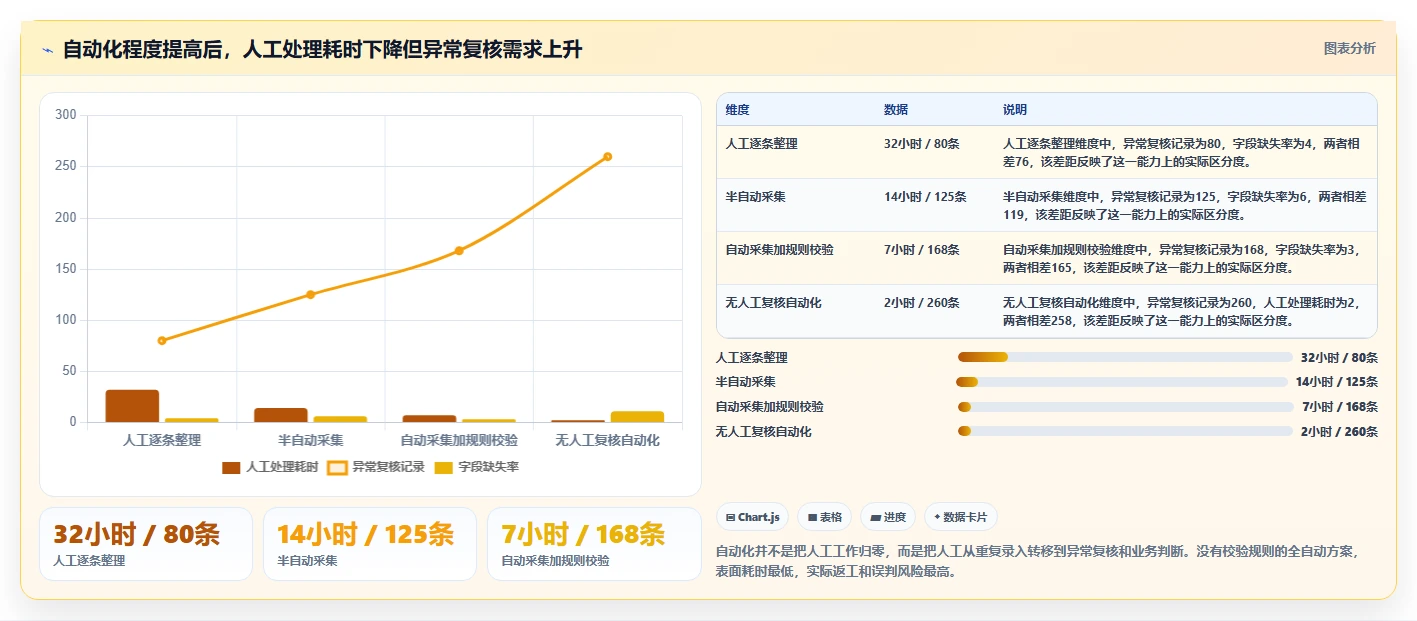Click the line point at value 80
This screenshot has height=621, width=1417.
coord(162,341)
